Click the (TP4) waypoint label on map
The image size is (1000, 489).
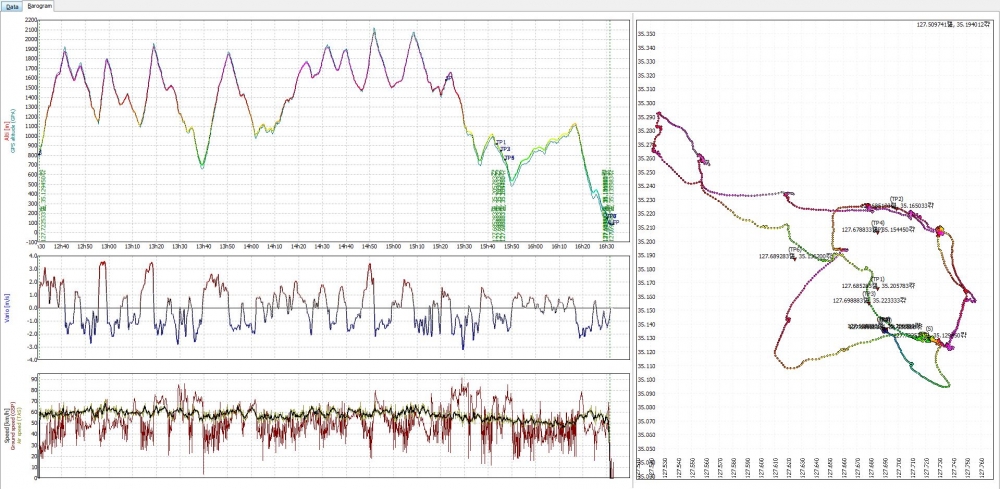878,223
